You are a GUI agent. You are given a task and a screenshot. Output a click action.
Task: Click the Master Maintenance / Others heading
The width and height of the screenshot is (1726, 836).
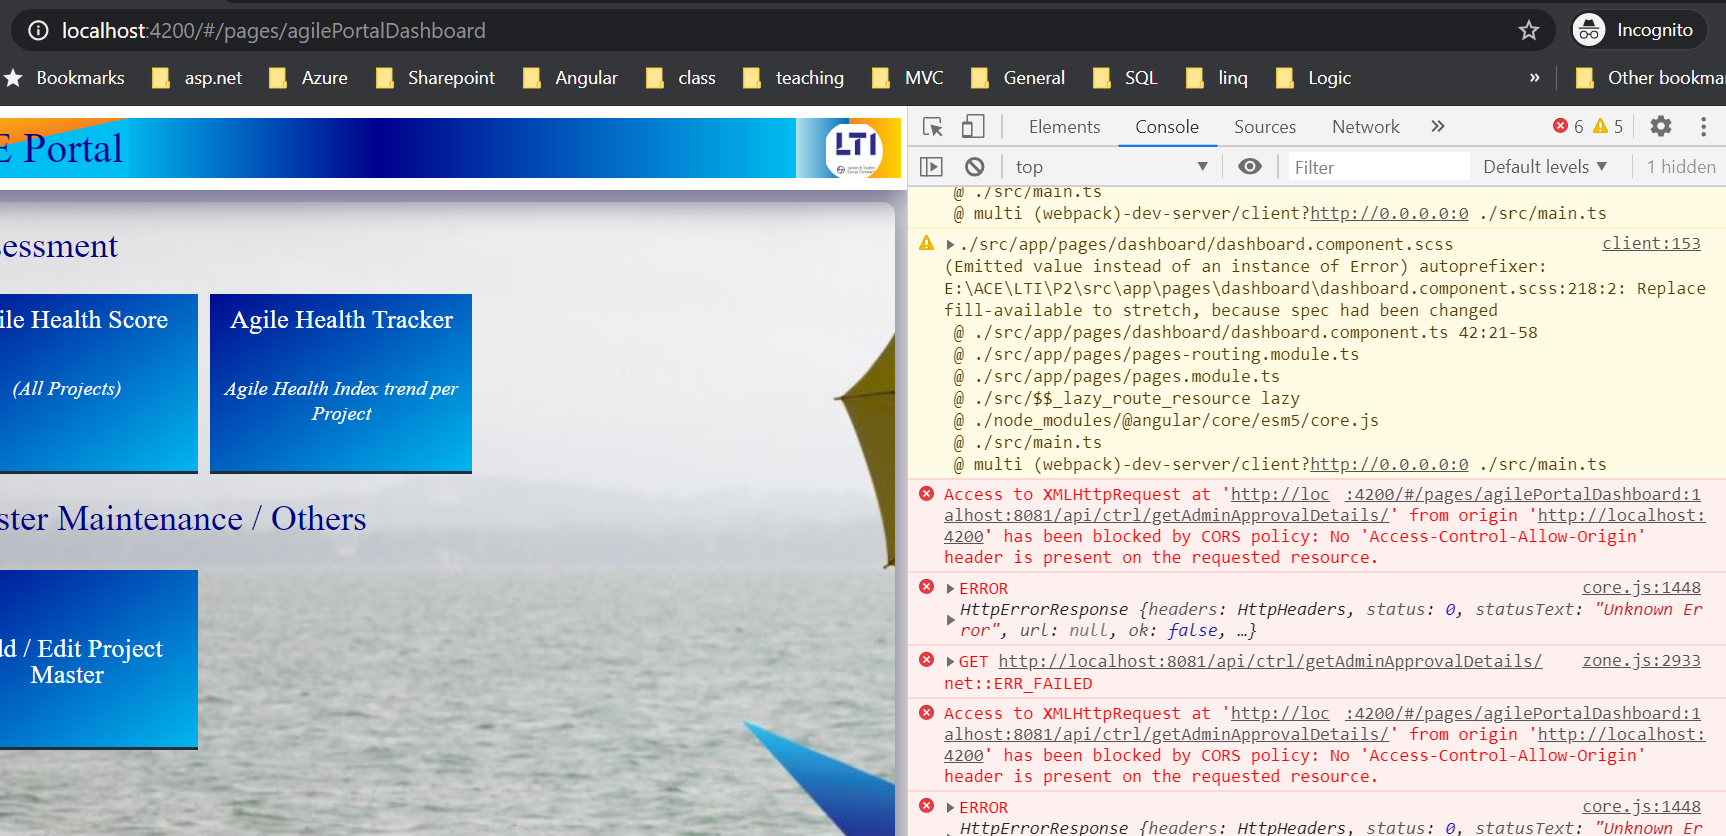point(183,519)
